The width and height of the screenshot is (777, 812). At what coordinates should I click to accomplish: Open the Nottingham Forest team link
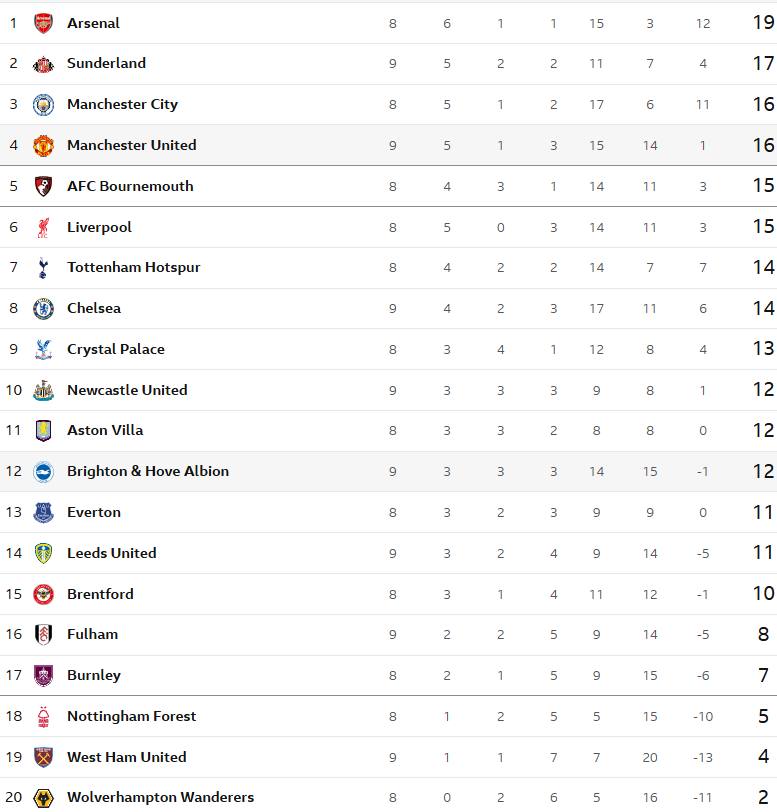(x=131, y=716)
